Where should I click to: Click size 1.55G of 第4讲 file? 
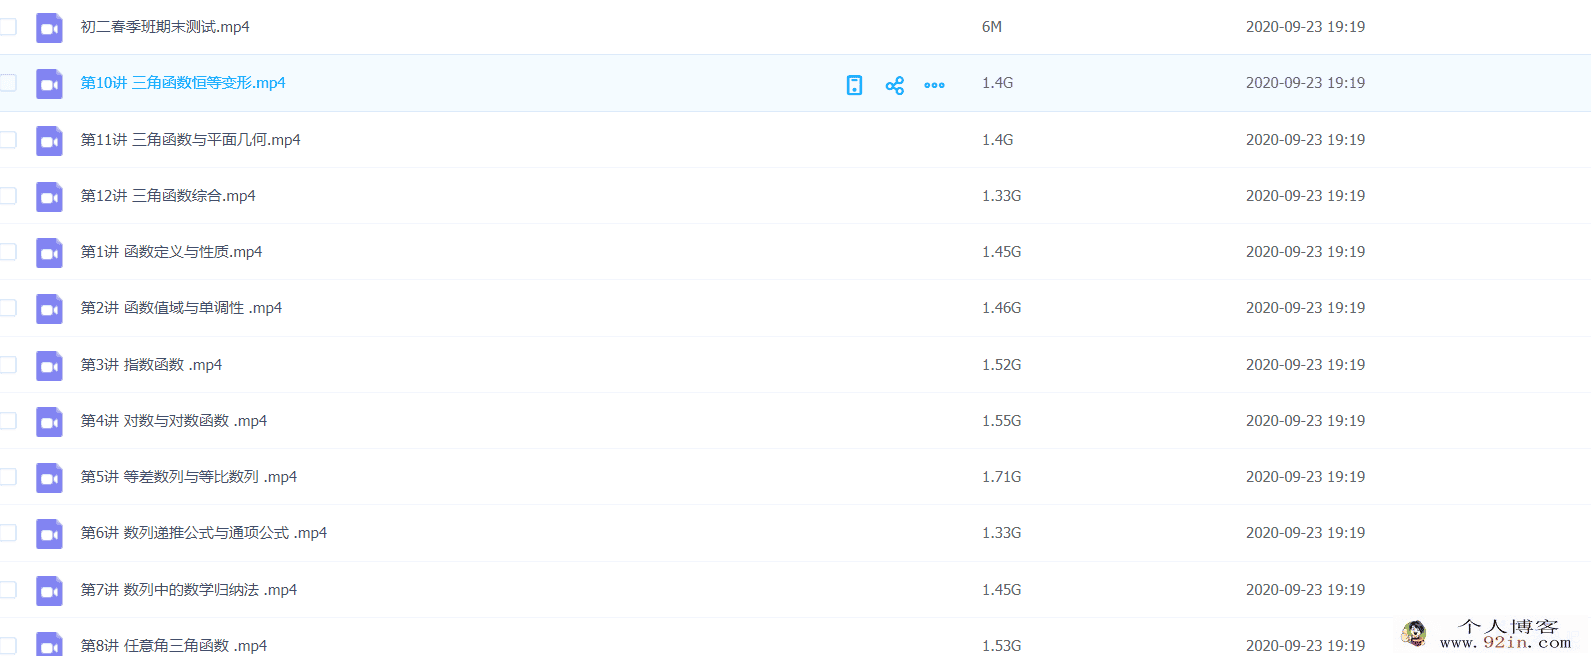pos(1001,421)
